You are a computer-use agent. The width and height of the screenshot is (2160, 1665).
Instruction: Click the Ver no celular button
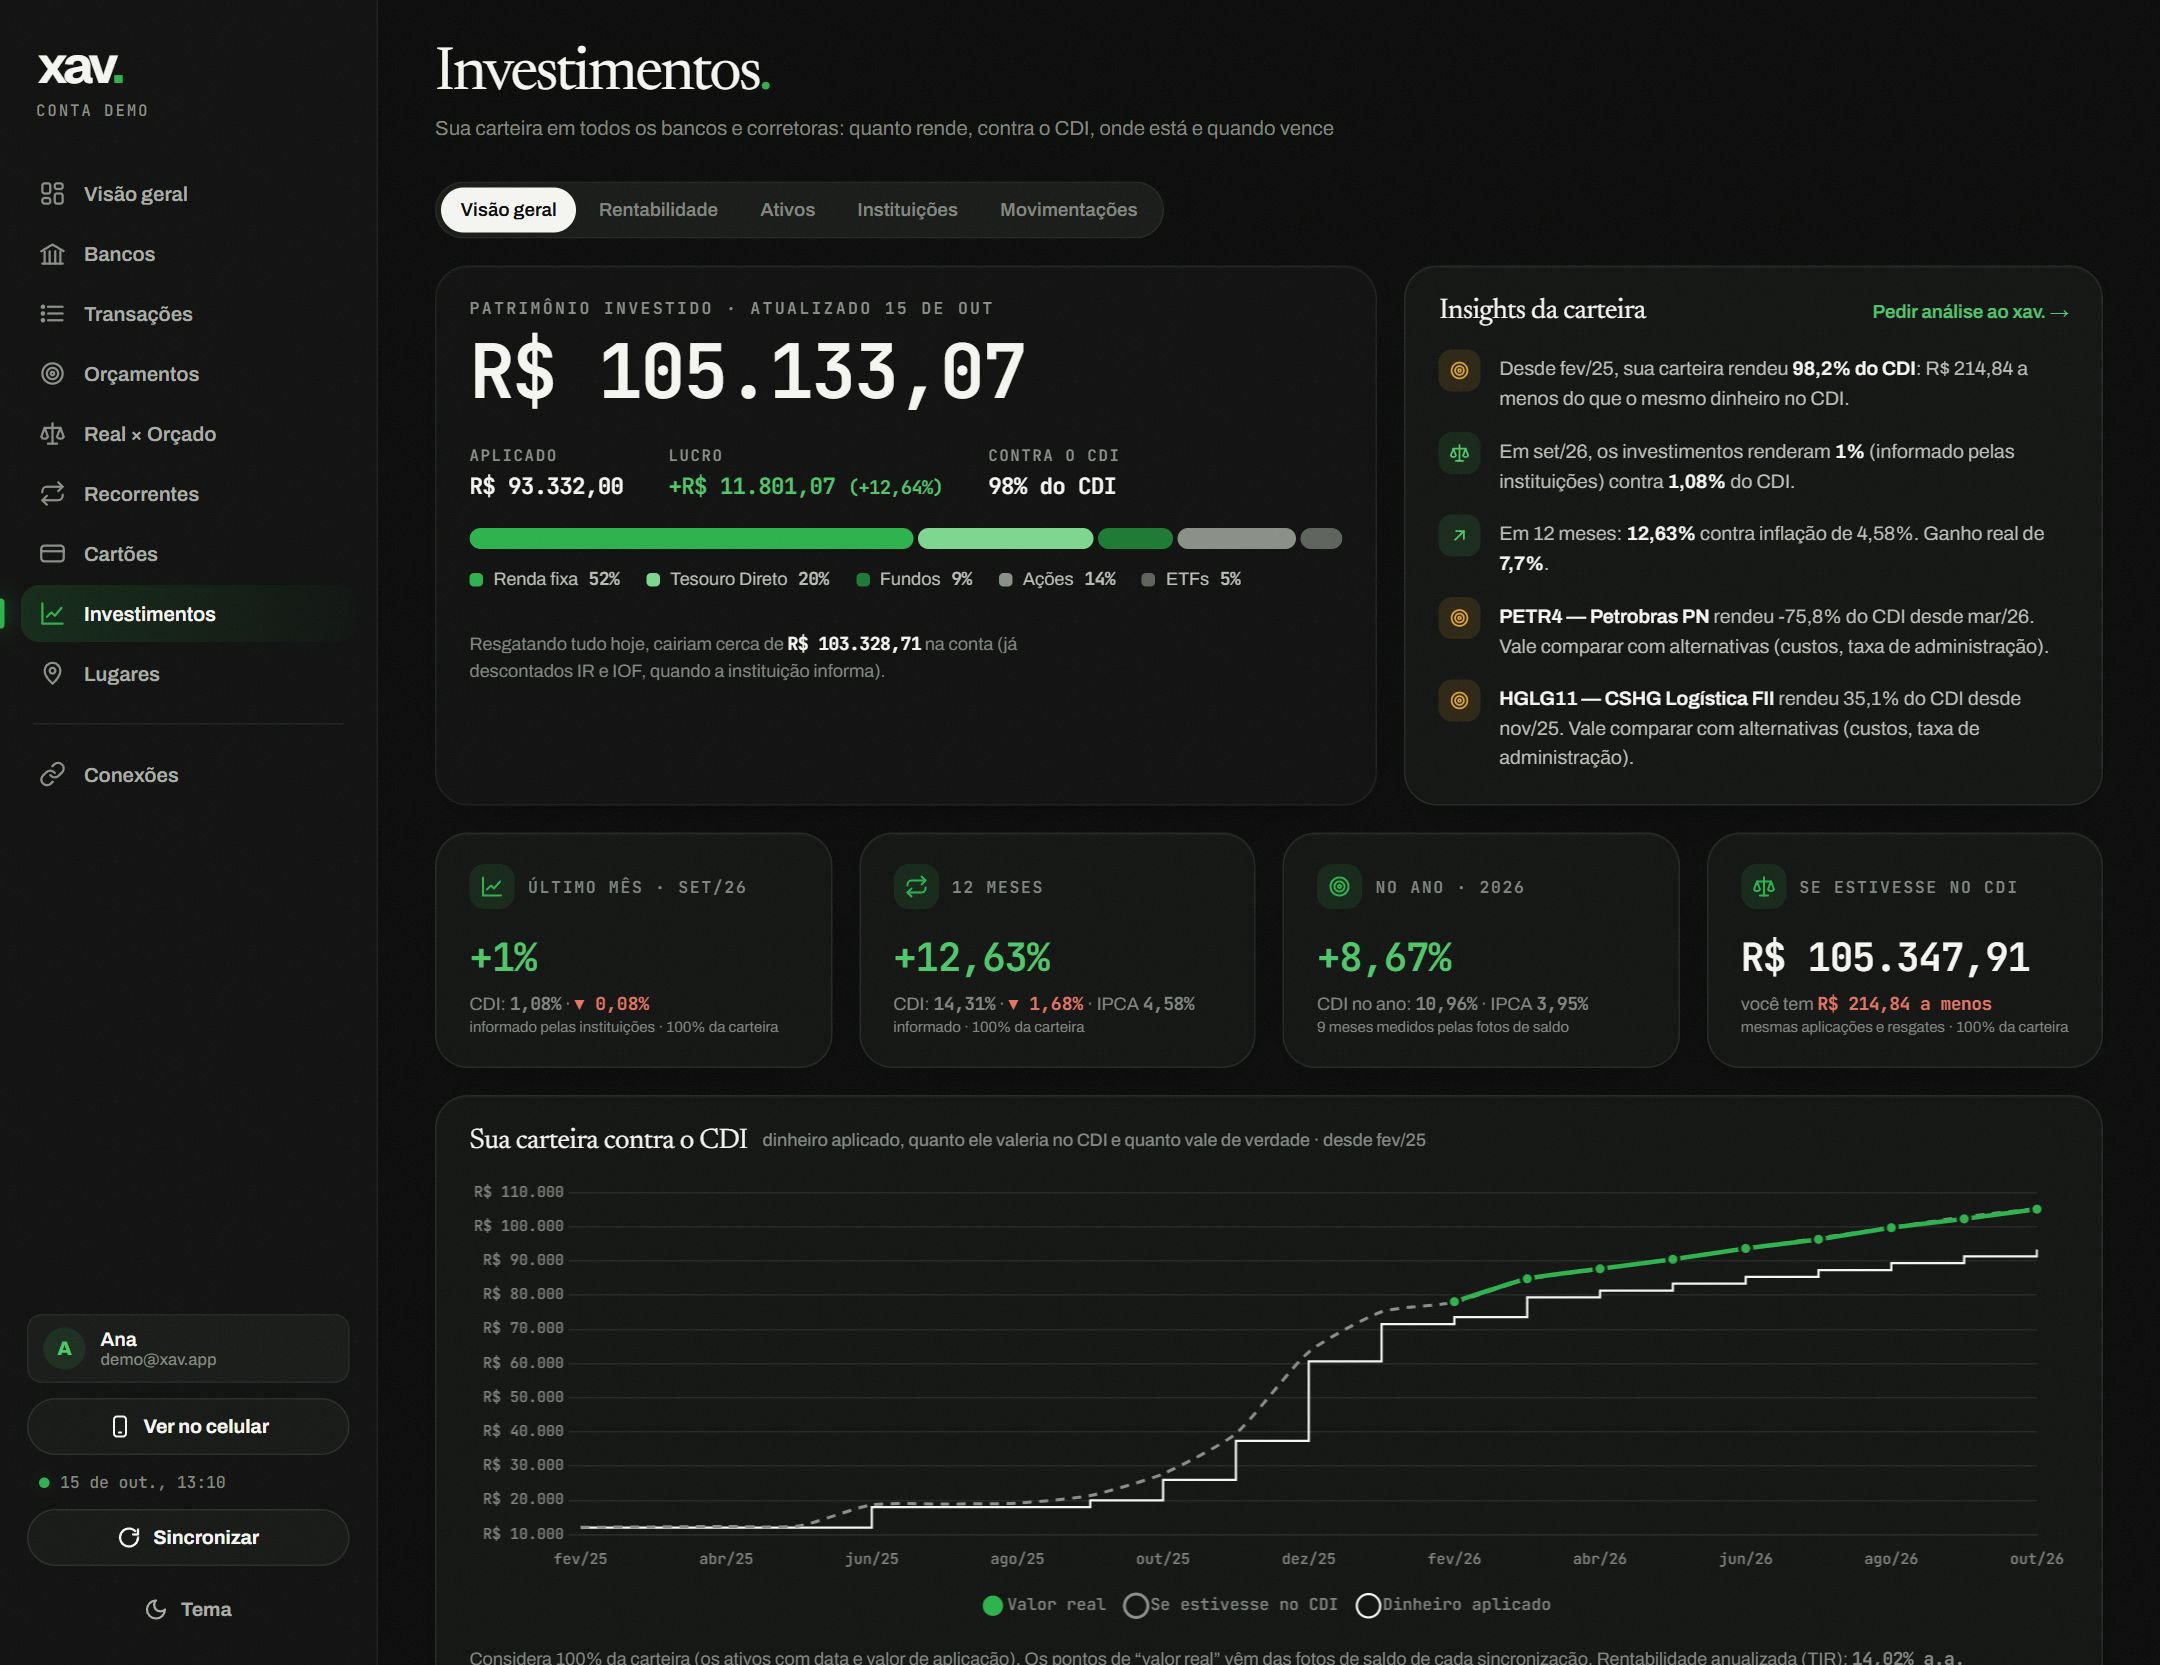(188, 1427)
